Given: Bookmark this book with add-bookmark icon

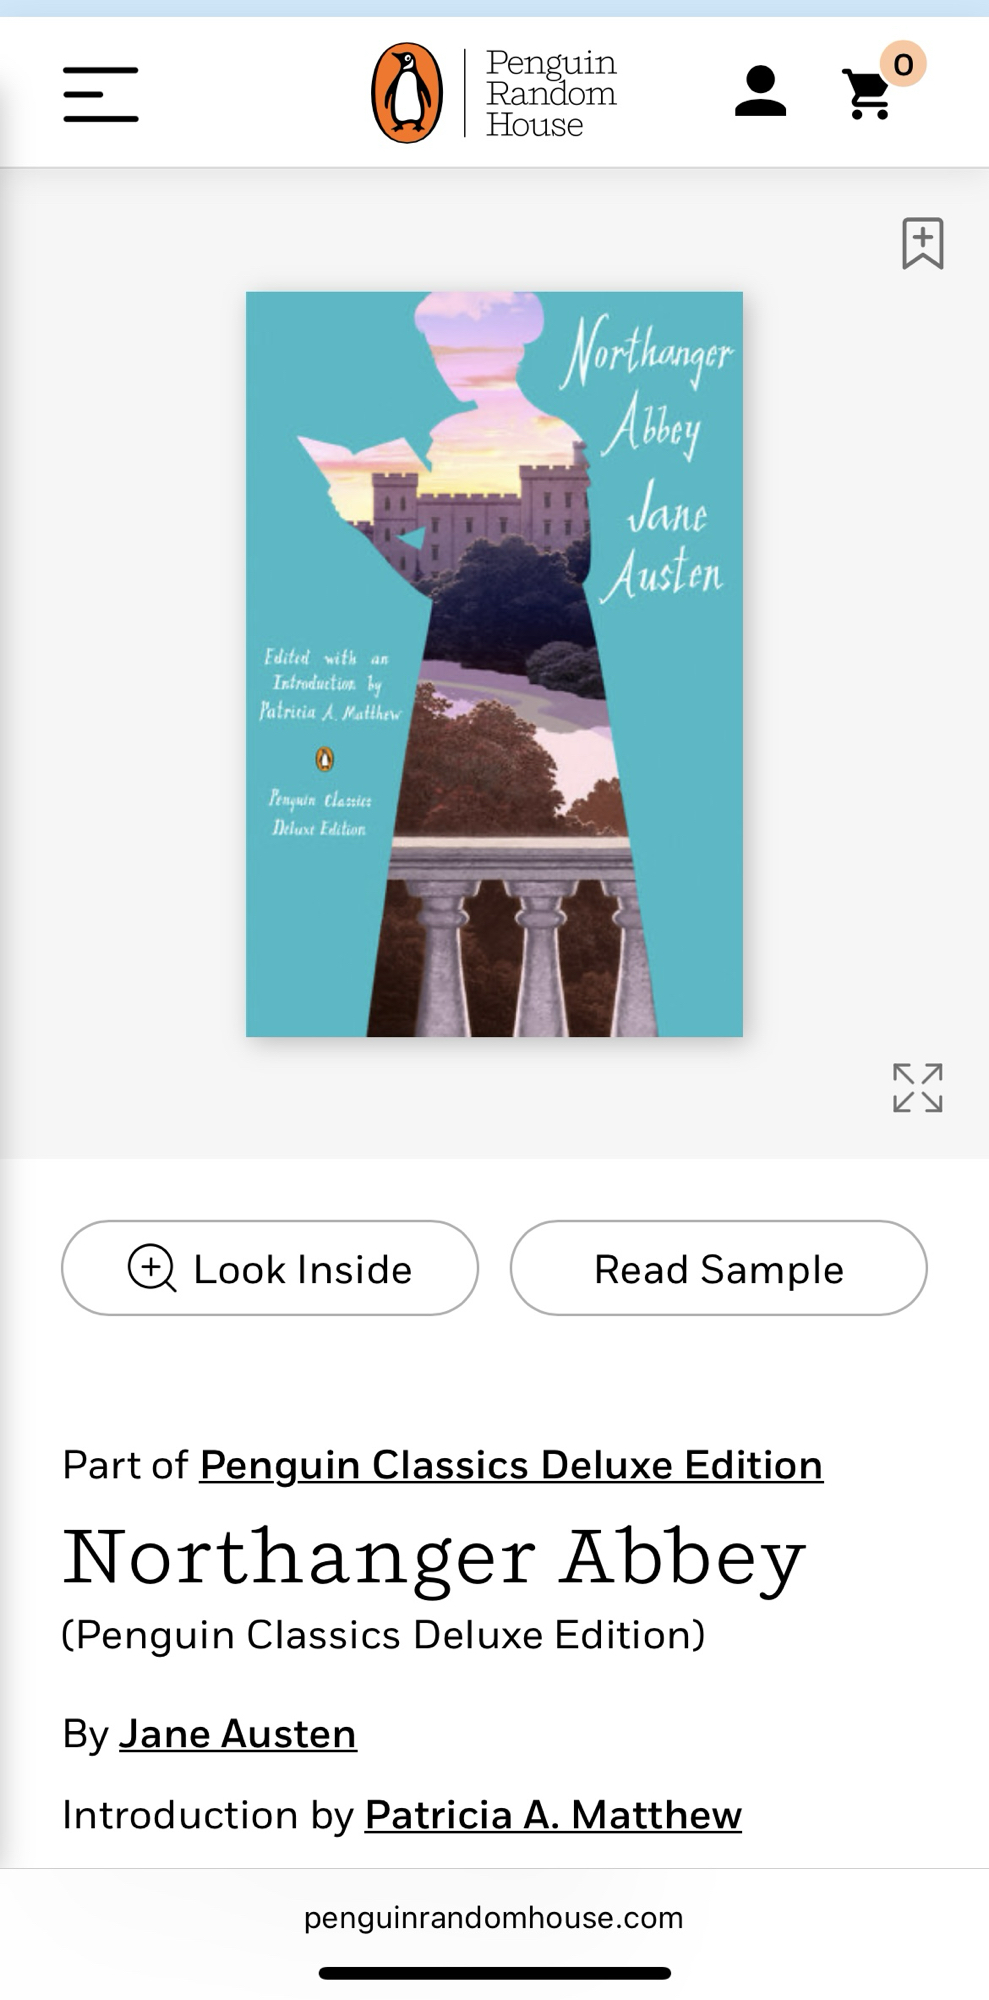Looking at the screenshot, I should point(923,243).
